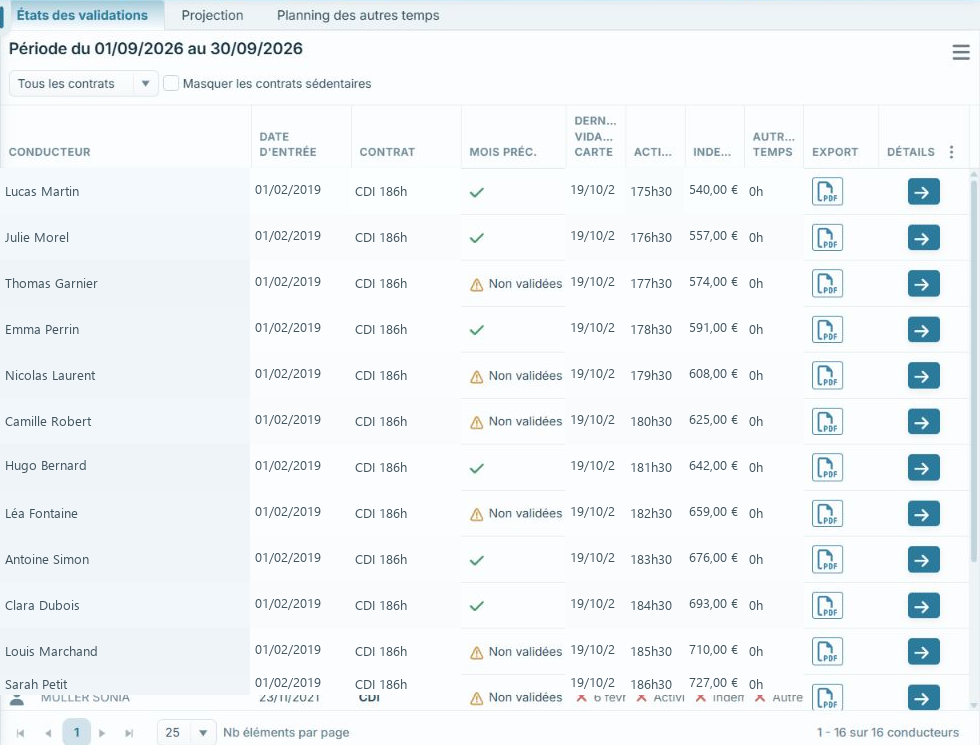Open details arrow for Julie Morel

(x=923, y=238)
